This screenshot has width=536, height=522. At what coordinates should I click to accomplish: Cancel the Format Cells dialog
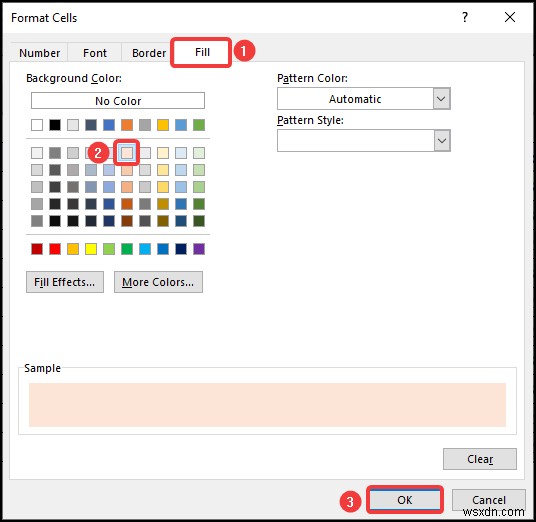(x=488, y=500)
